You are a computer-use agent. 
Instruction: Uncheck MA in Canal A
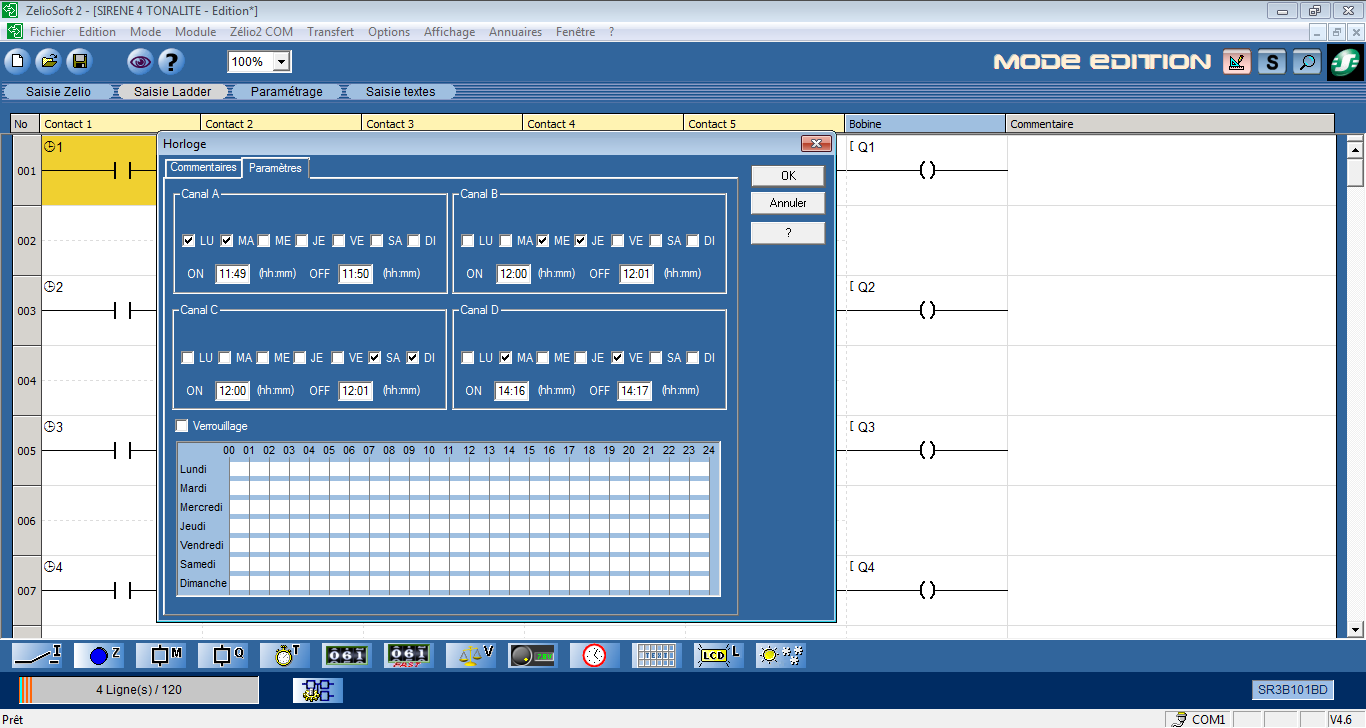(227, 241)
